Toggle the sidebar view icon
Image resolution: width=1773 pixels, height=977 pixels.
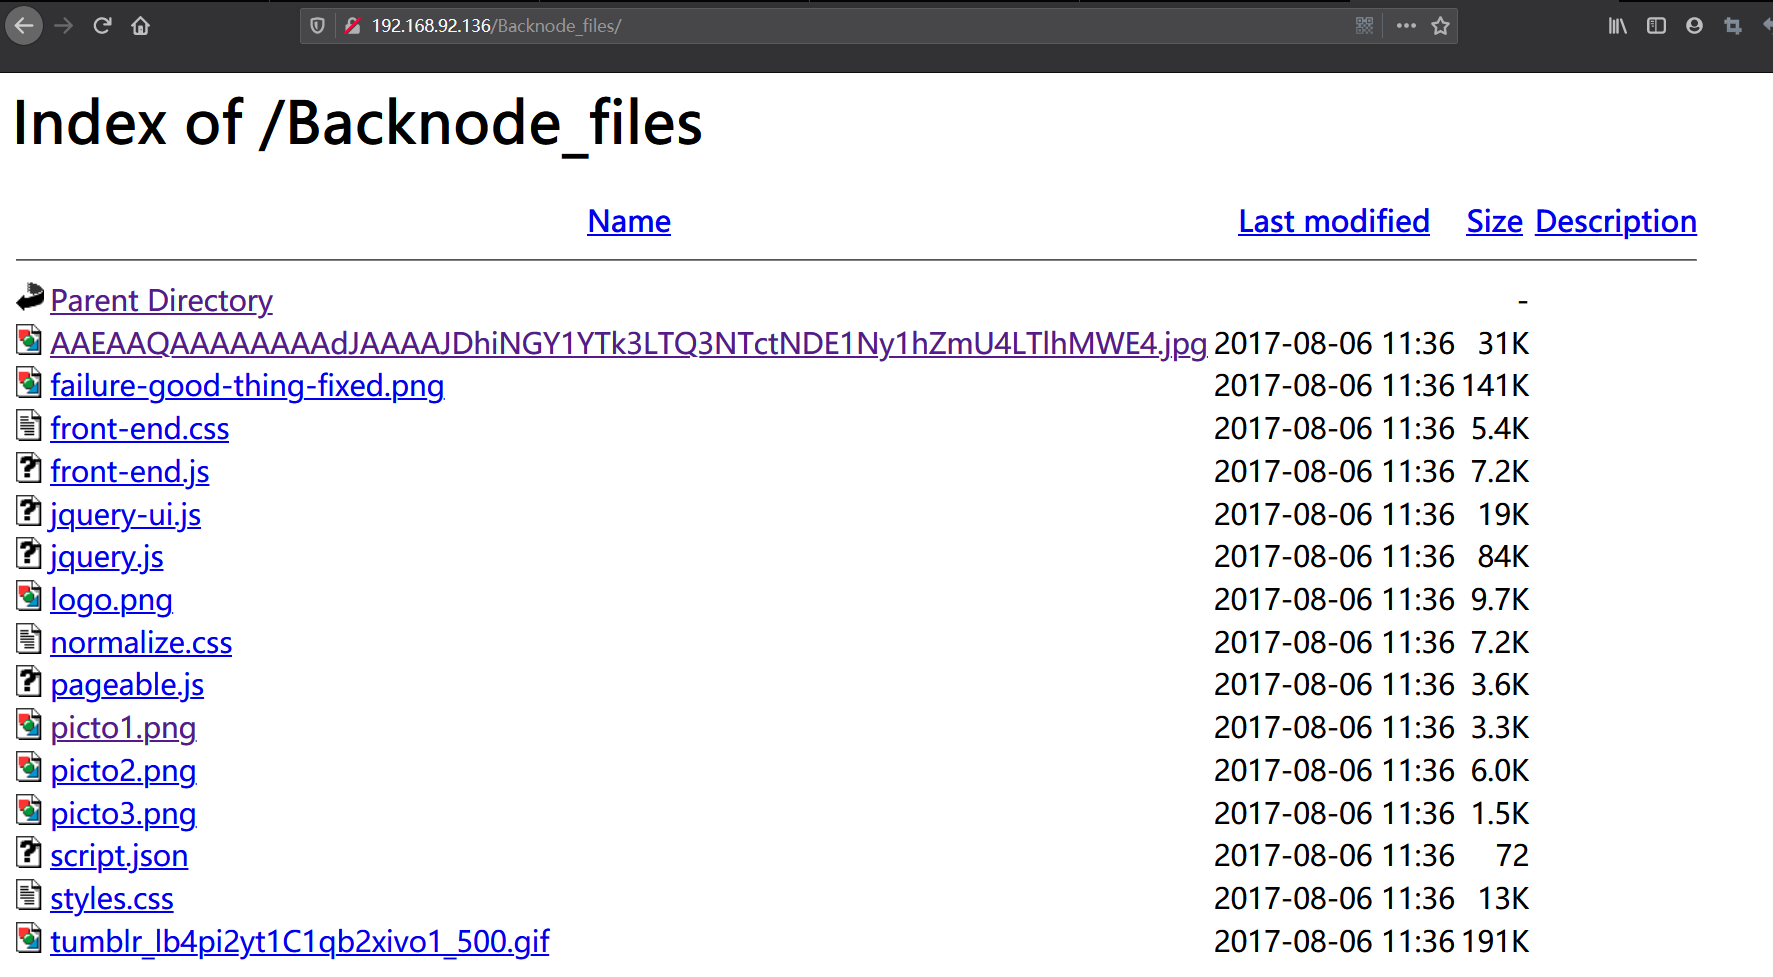click(x=1656, y=26)
